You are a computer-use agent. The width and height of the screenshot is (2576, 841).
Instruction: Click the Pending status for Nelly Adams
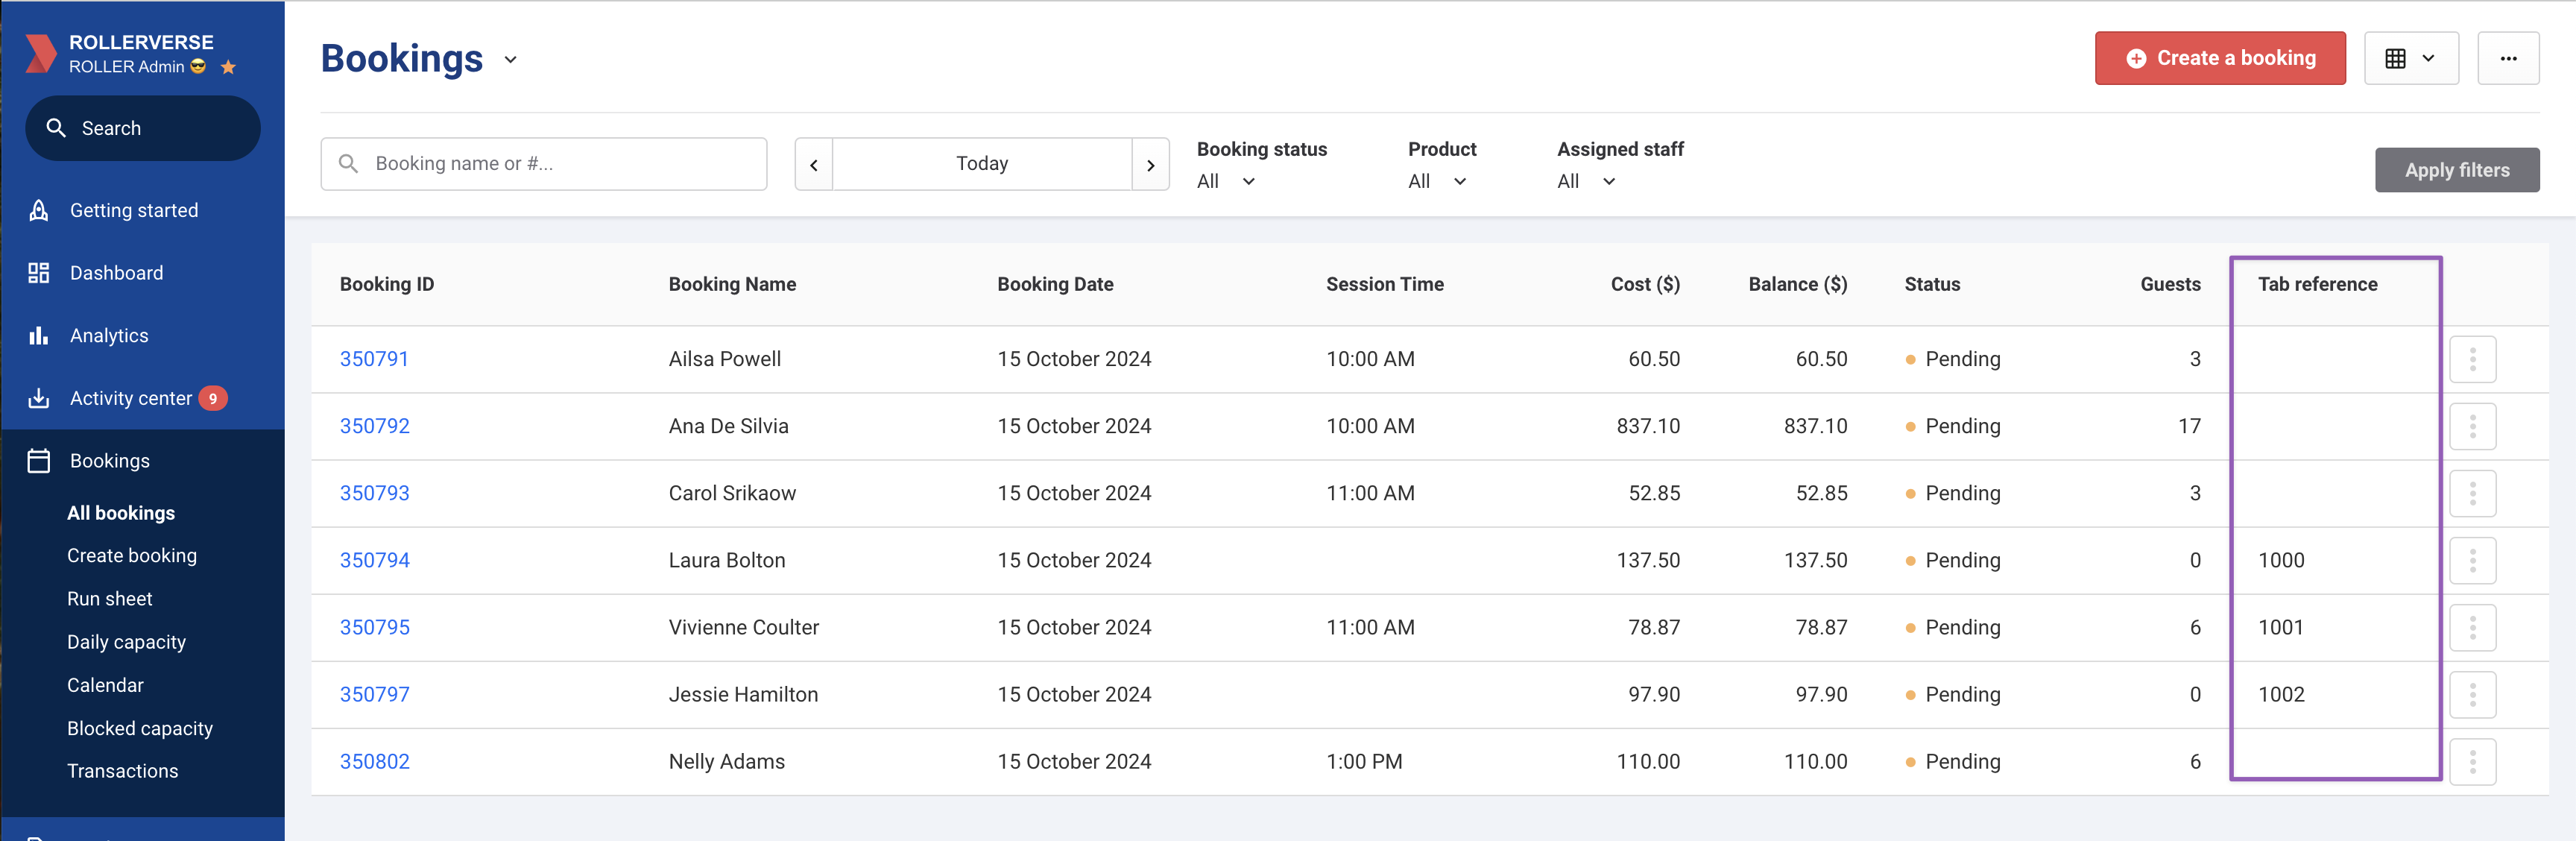point(1953,761)
